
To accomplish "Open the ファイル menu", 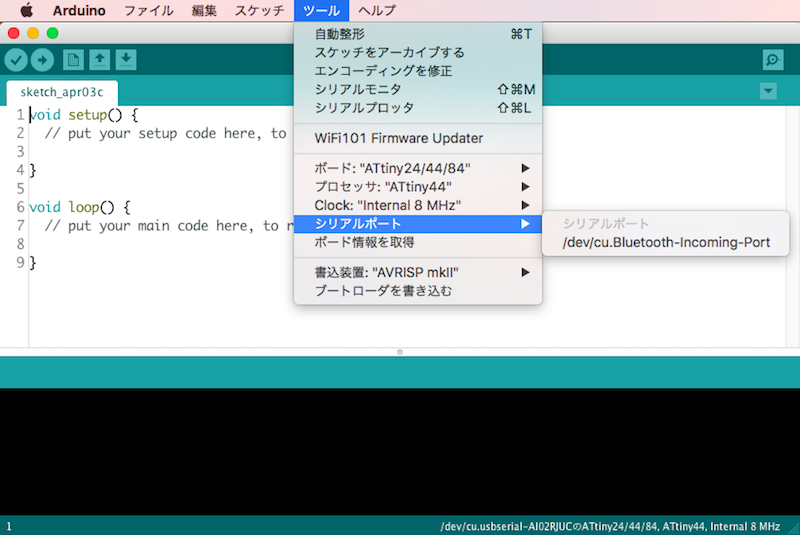I will click(x=148, y=10).
